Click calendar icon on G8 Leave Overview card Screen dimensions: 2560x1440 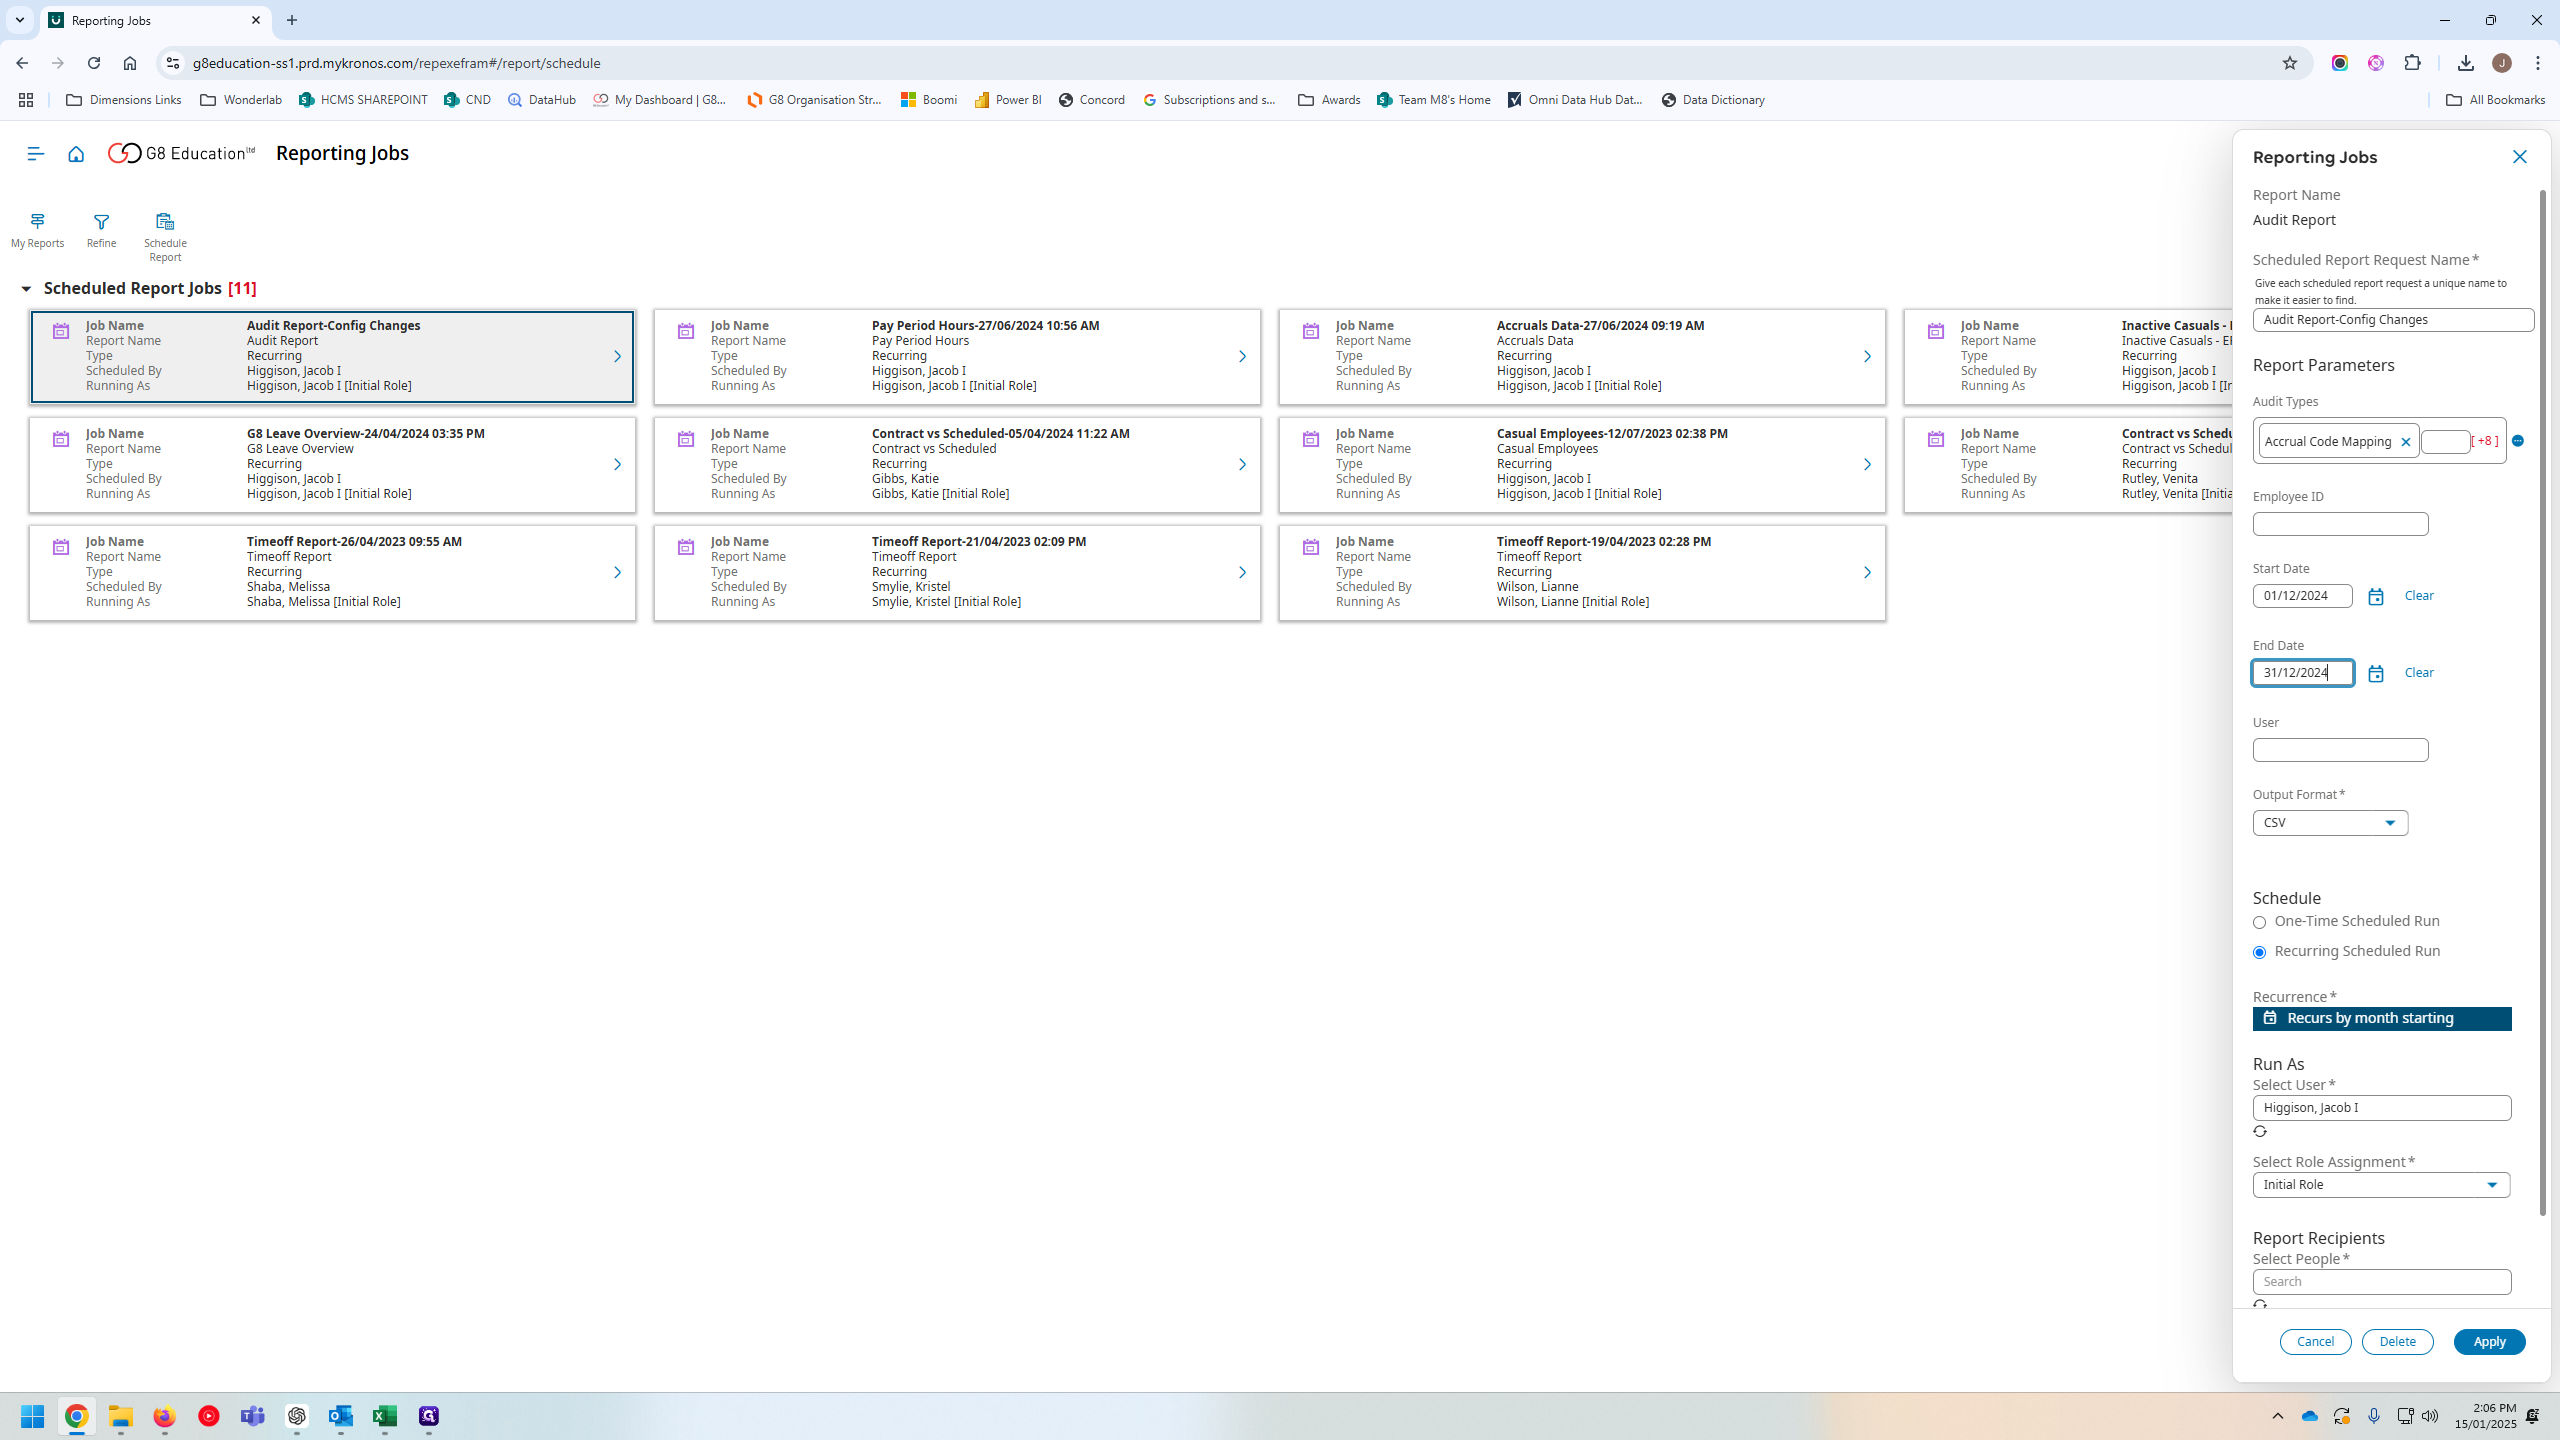tap(61, 439)
